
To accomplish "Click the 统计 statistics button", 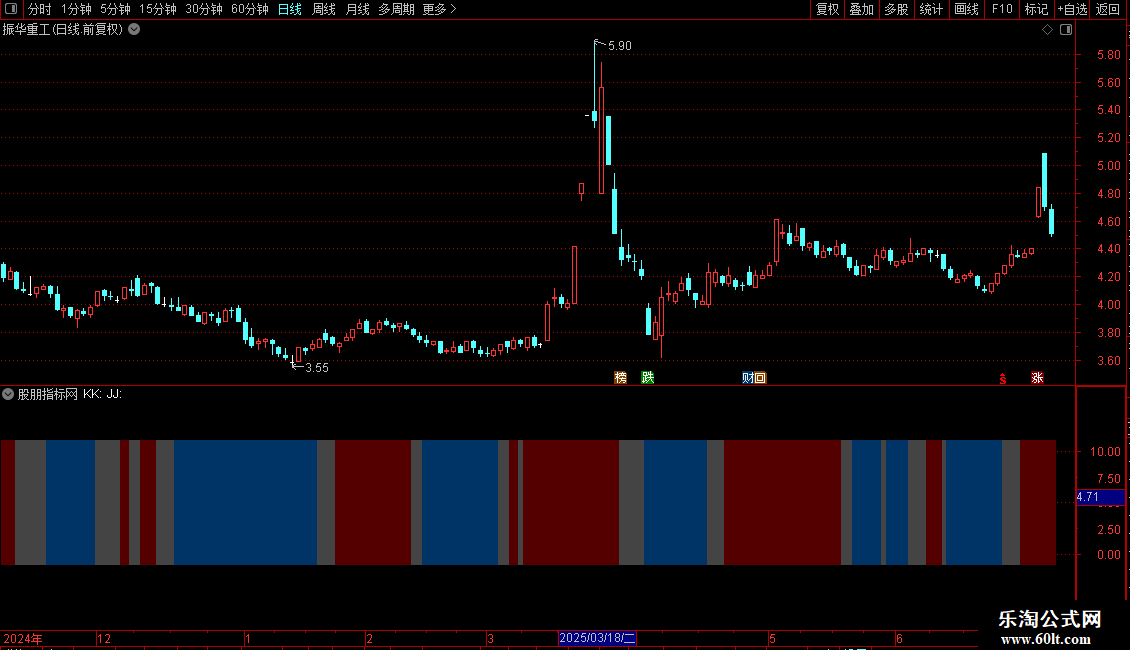I will coord(930,9).
